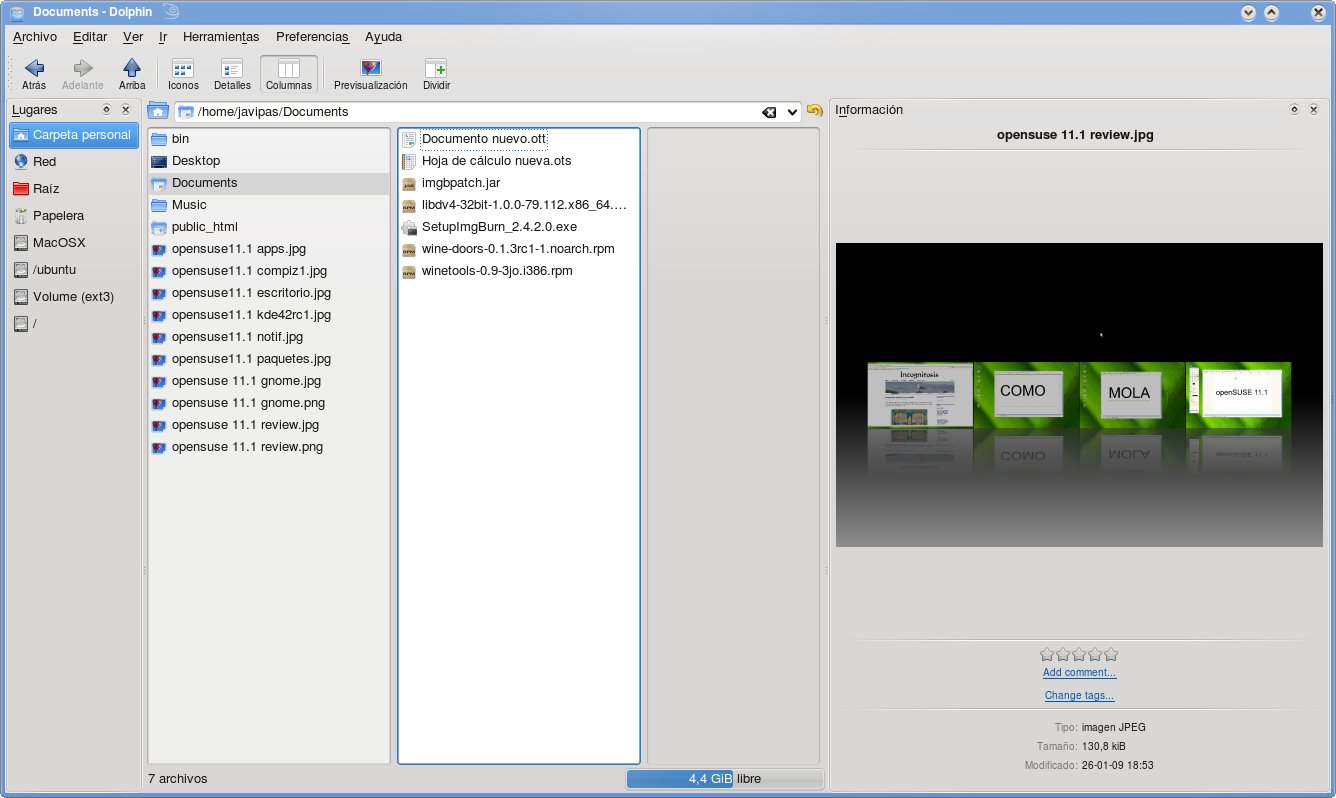Open the / device in Lugares
The image size is (1336, 798).
[73, 323]
